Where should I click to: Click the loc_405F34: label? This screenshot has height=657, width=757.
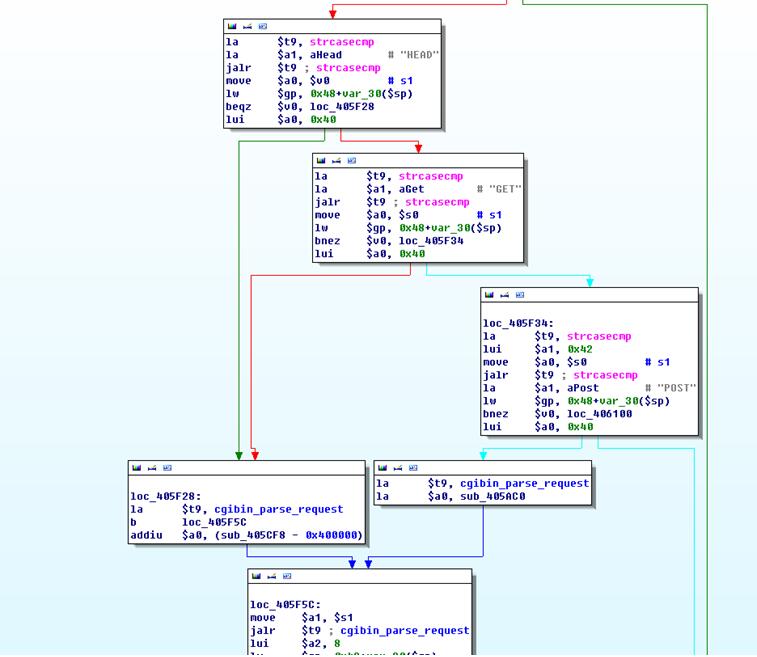518,323
